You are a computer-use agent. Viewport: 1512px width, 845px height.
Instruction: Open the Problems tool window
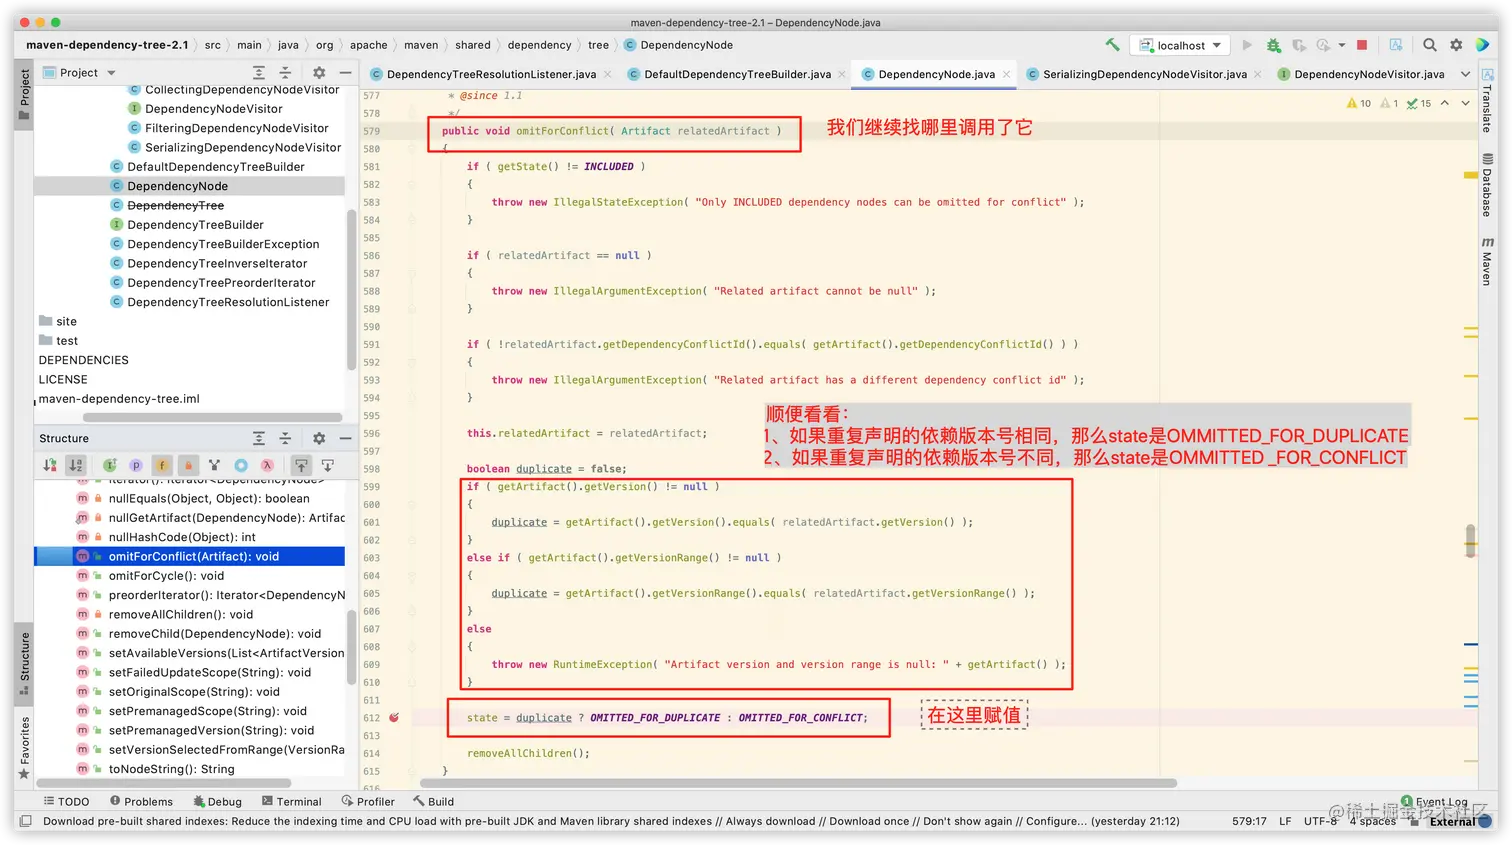141,801
